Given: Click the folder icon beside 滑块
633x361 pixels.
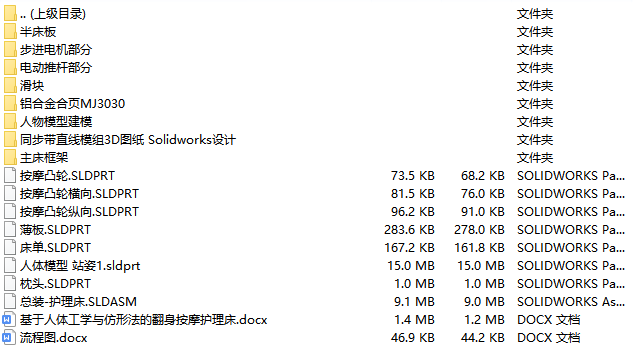Looking at the screenshot, I should [x=10, y=86].
